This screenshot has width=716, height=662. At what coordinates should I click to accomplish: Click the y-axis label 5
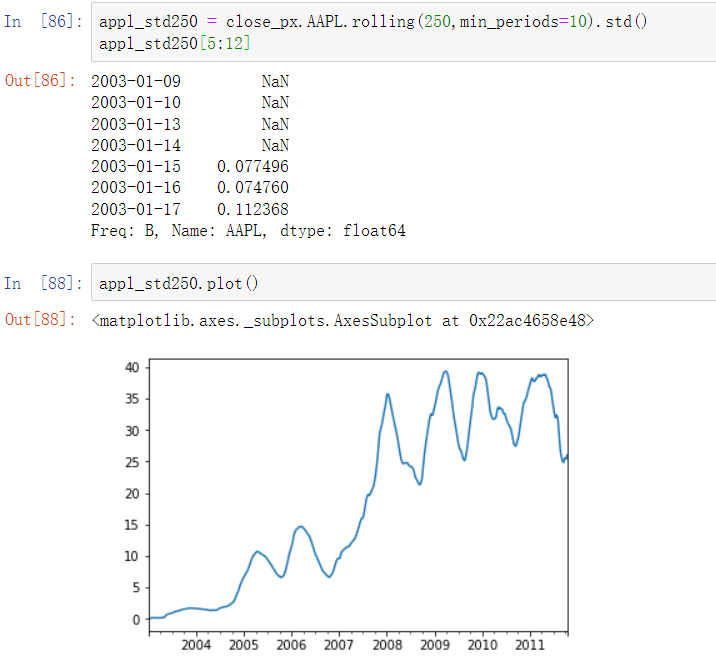coord(136,588)
